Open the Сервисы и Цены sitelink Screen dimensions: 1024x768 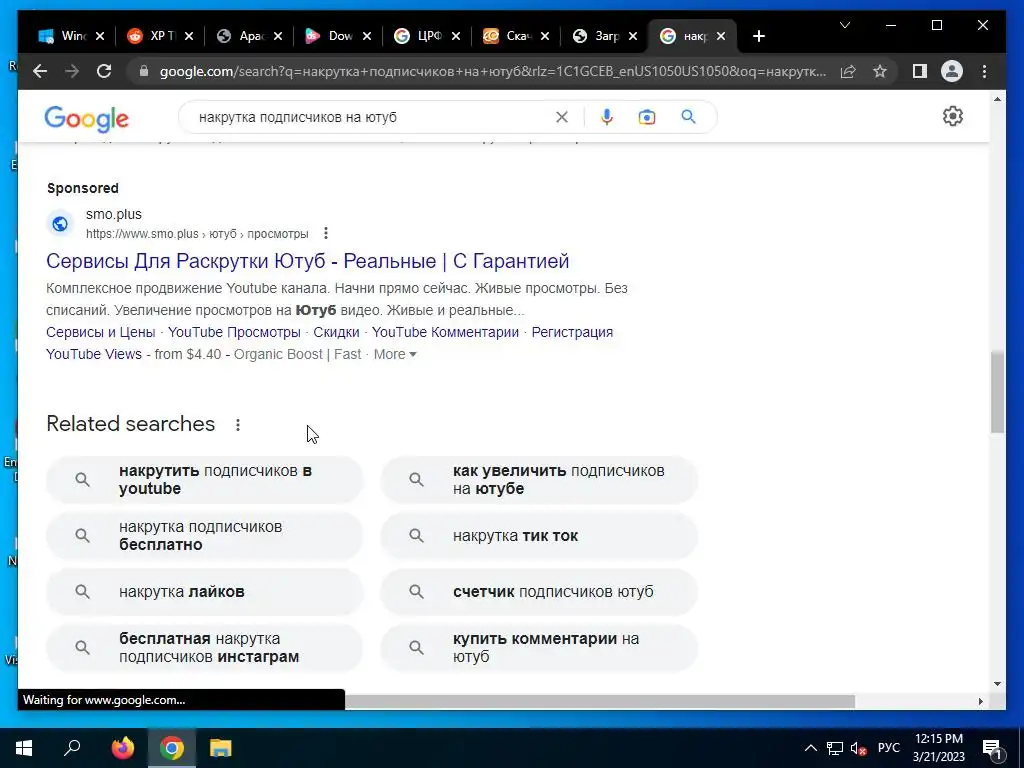point(101,332)
